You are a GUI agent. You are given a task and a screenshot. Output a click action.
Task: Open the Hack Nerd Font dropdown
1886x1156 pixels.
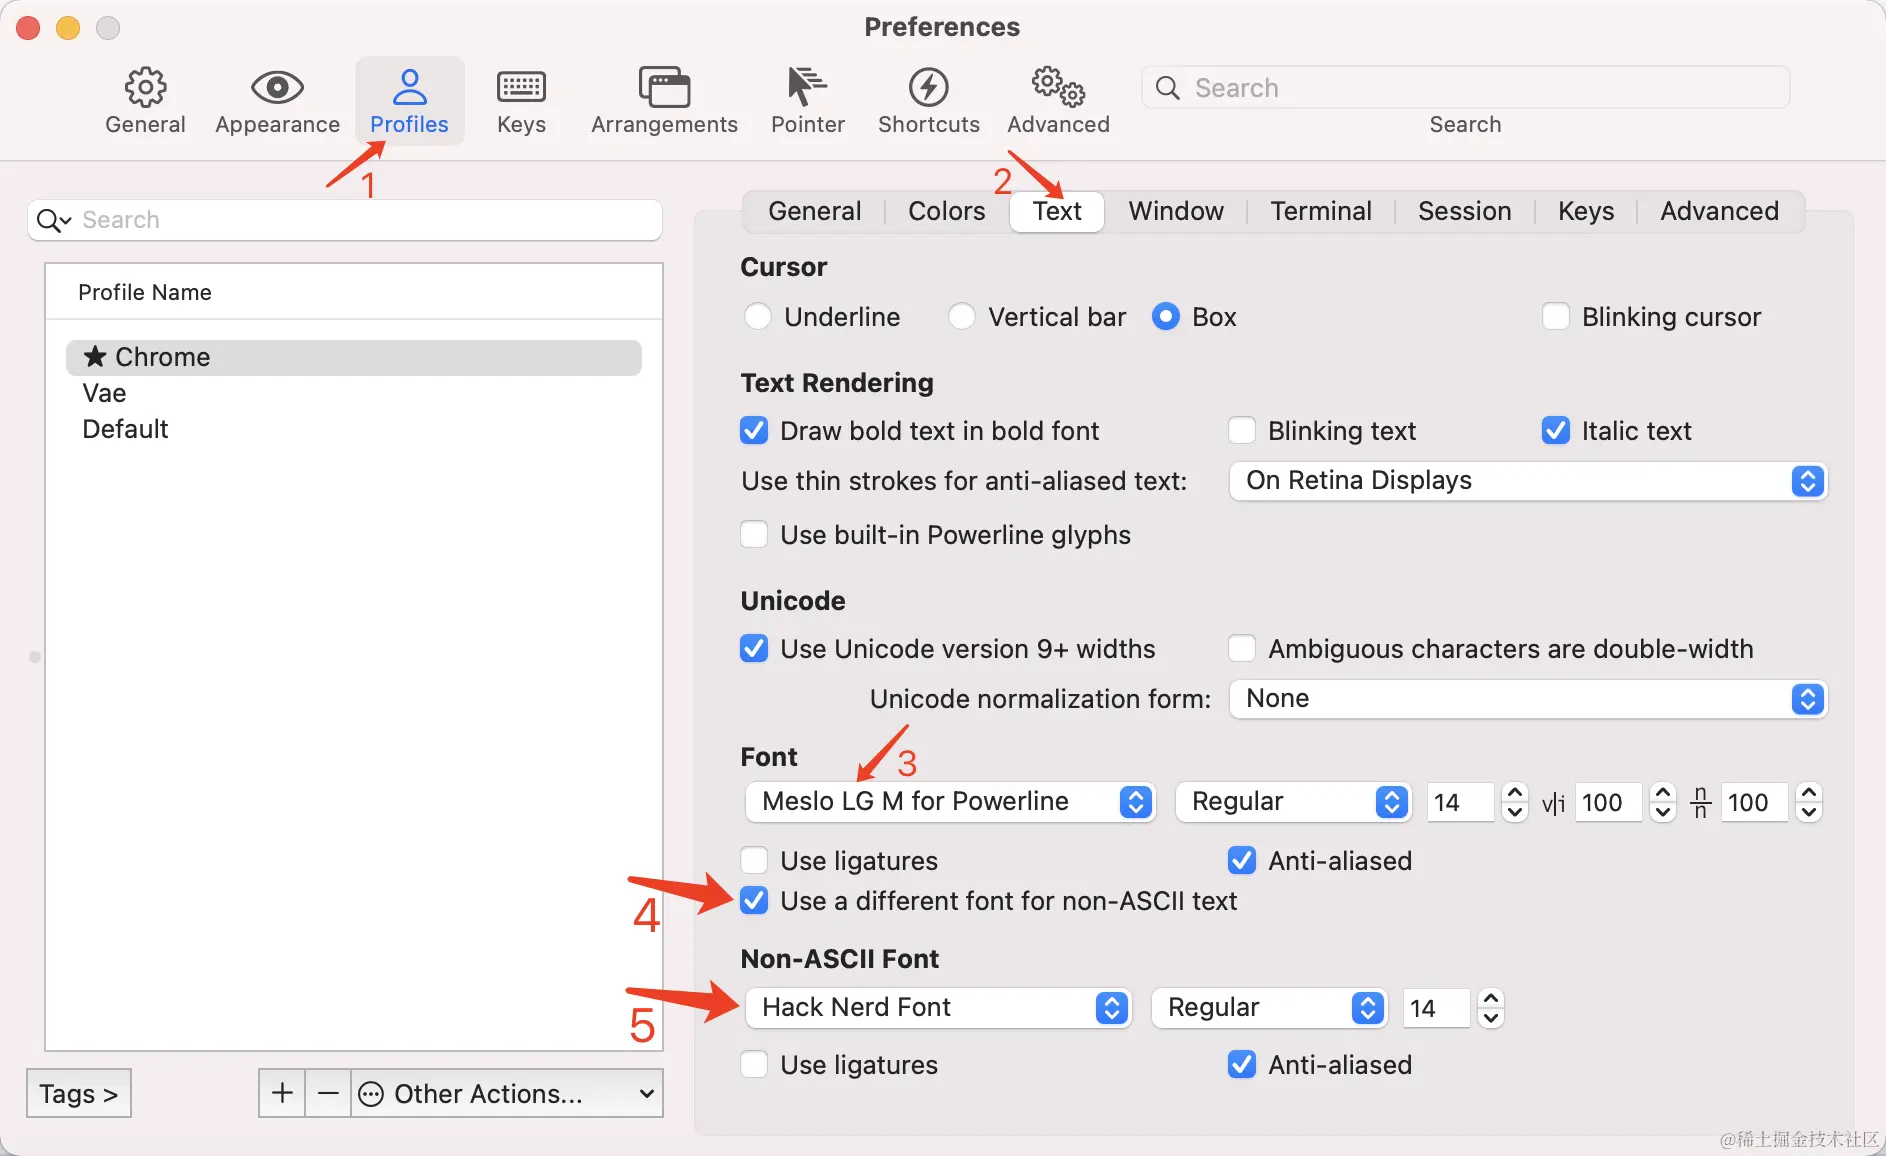tap(938, 1008)
